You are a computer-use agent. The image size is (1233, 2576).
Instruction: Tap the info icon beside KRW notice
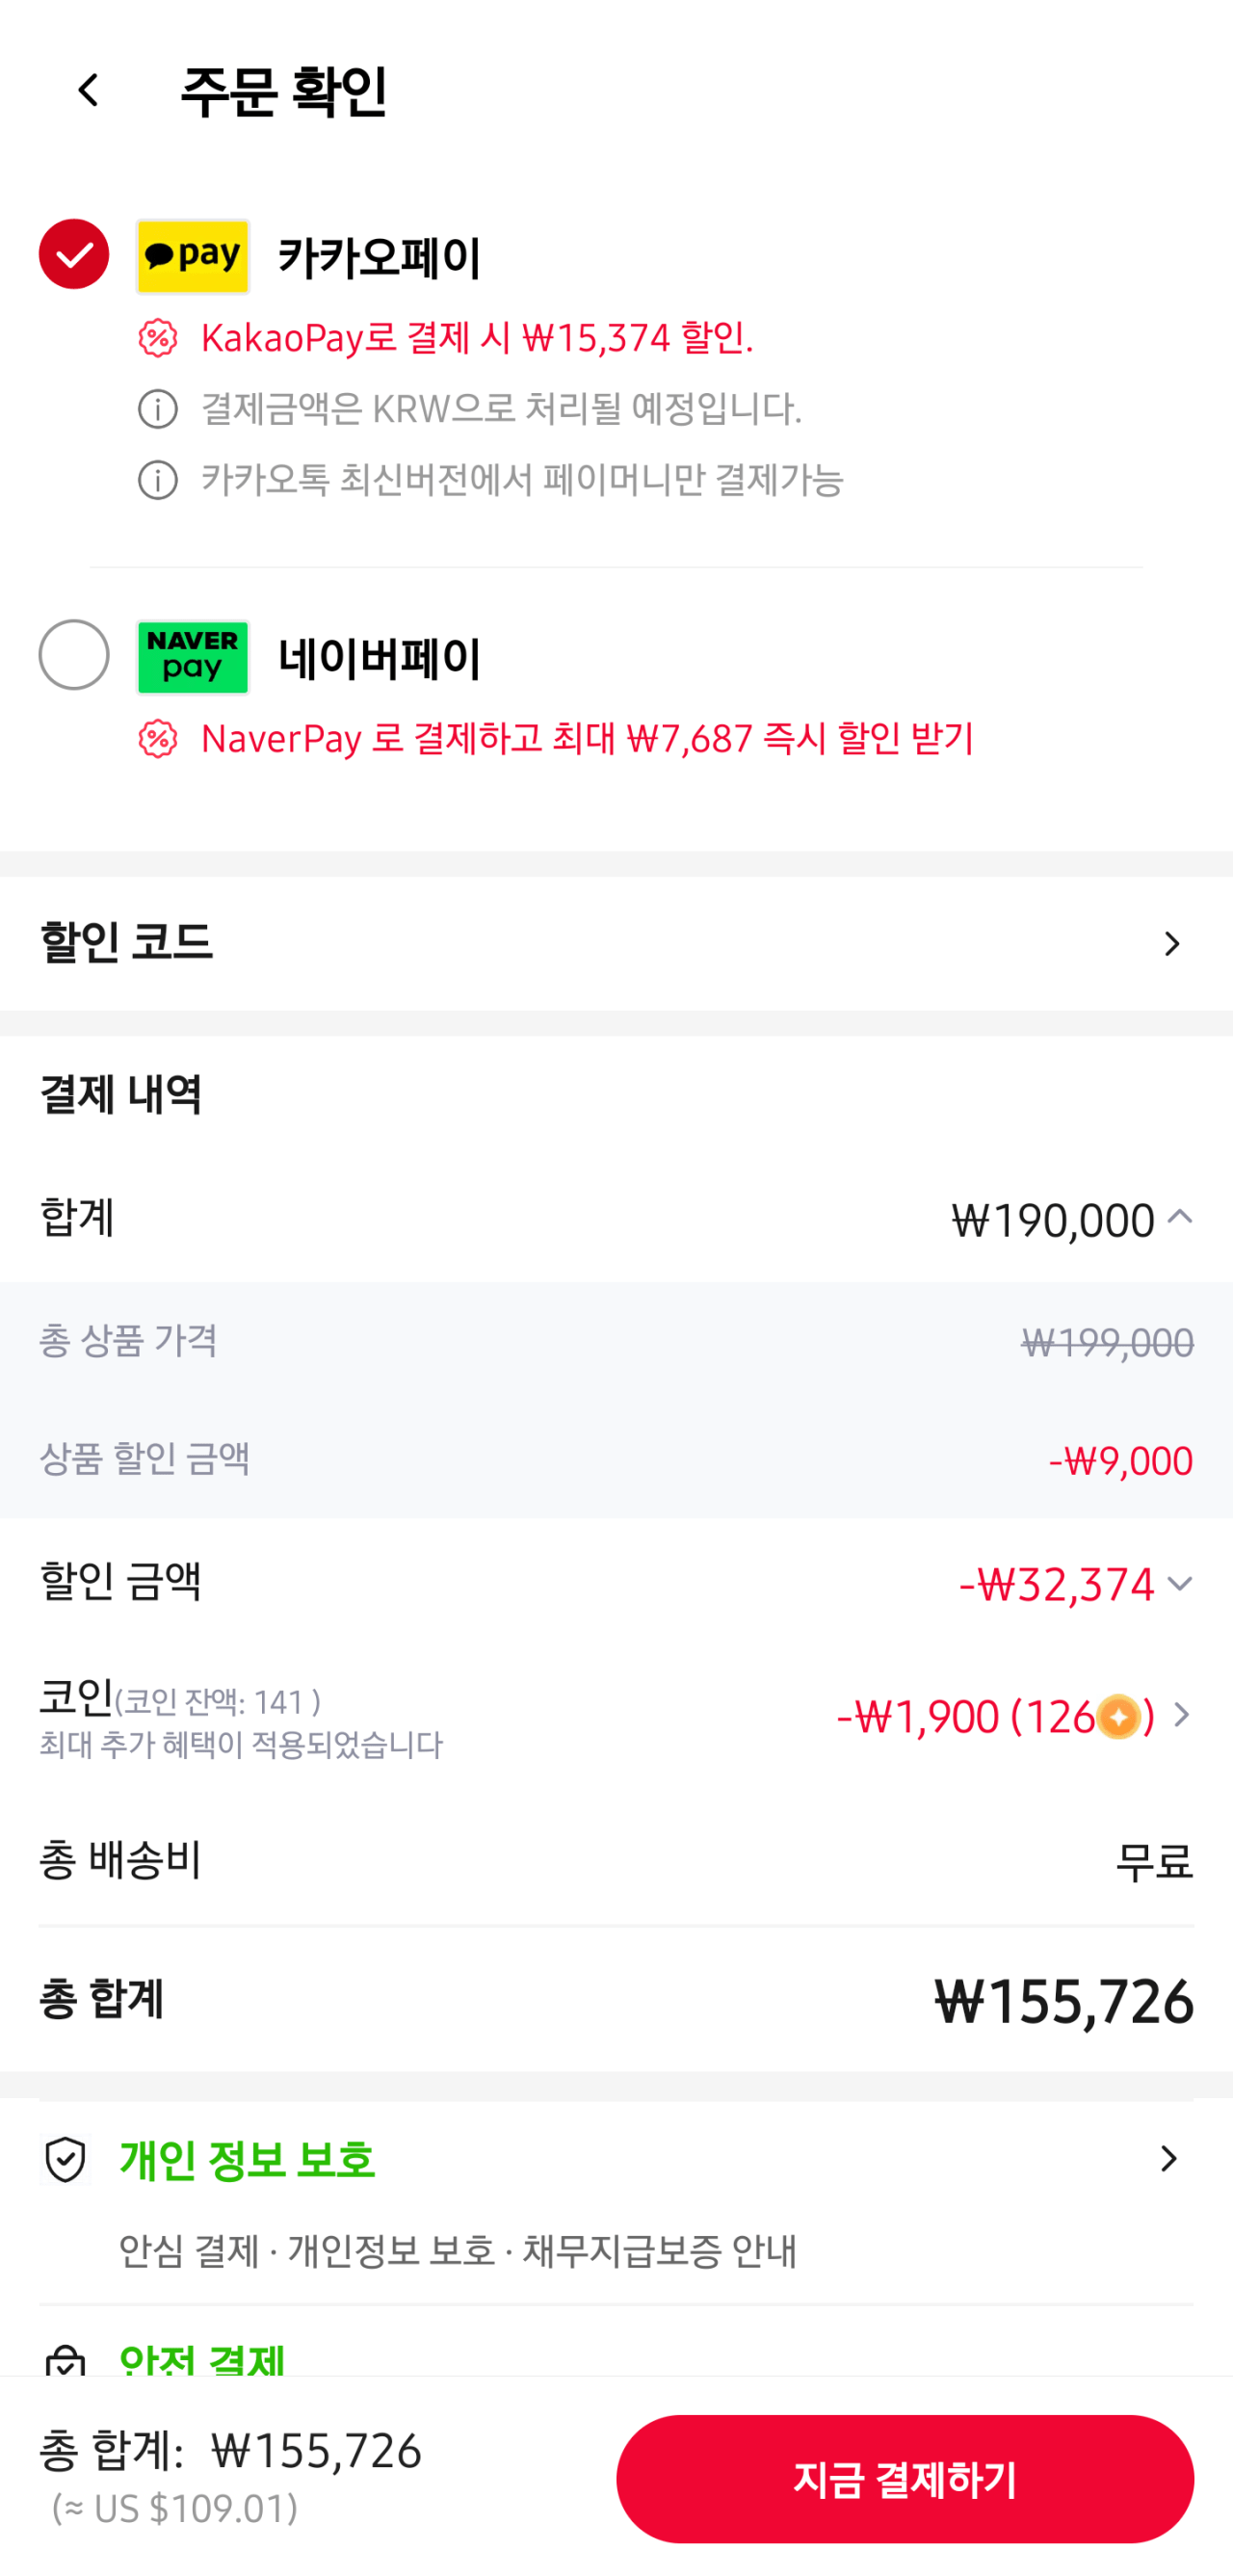157,409
